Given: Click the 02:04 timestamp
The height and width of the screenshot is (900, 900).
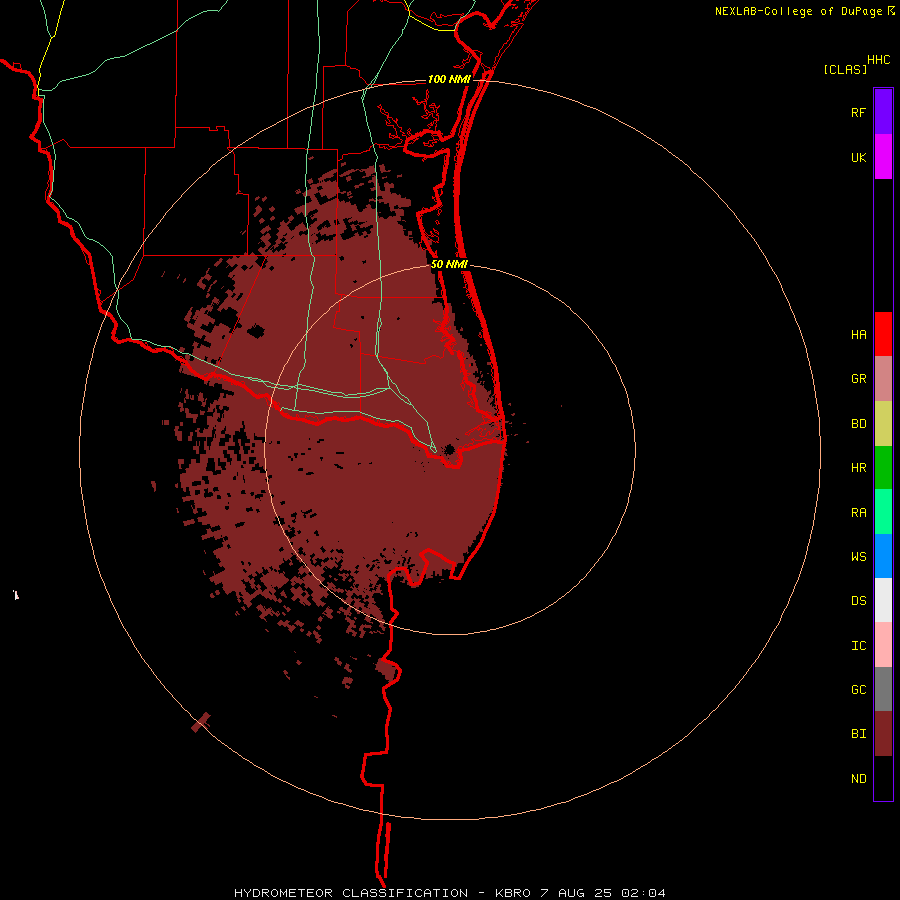Looking at the screenshot, I should coord(643,893).
